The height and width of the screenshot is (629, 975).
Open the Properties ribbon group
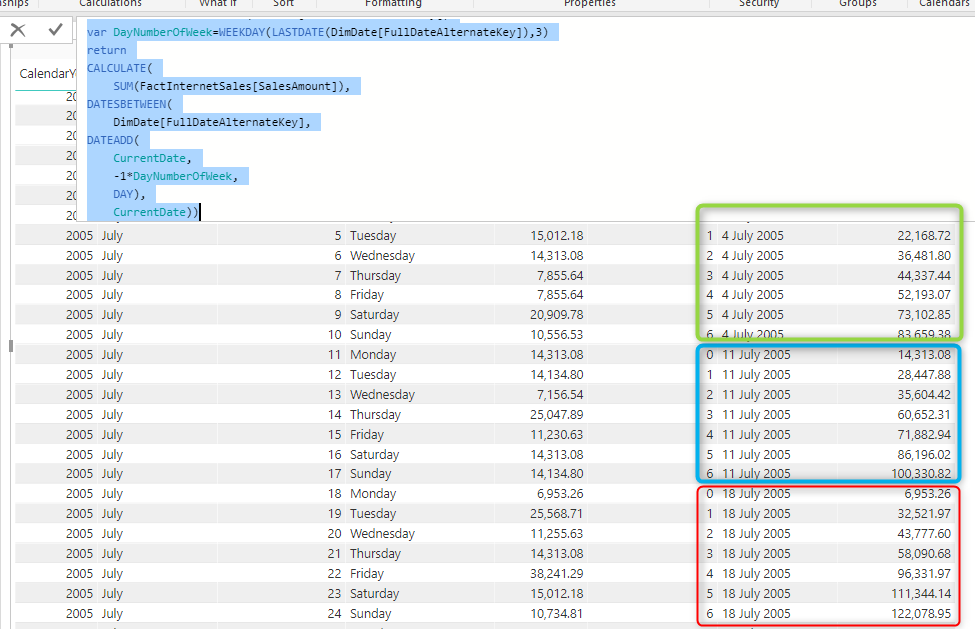click(x=589, y=4)
